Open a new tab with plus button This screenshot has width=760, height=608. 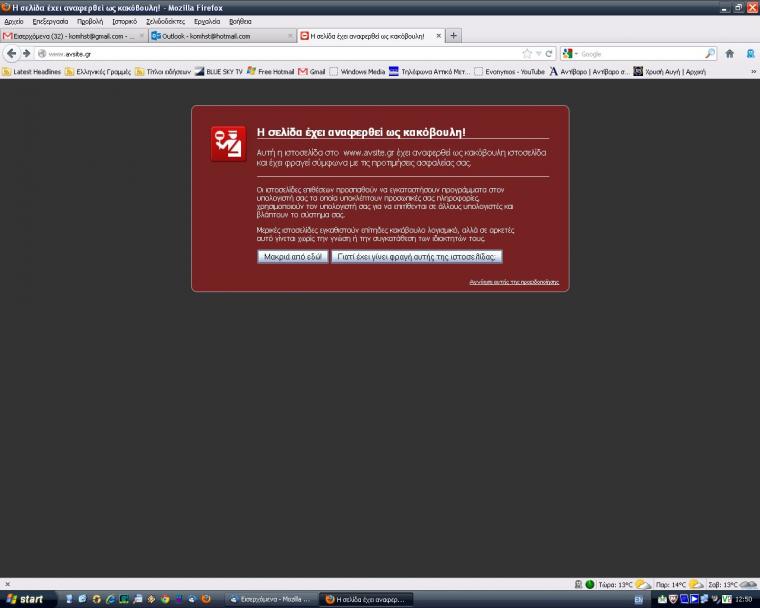click(x=454, y=36)
